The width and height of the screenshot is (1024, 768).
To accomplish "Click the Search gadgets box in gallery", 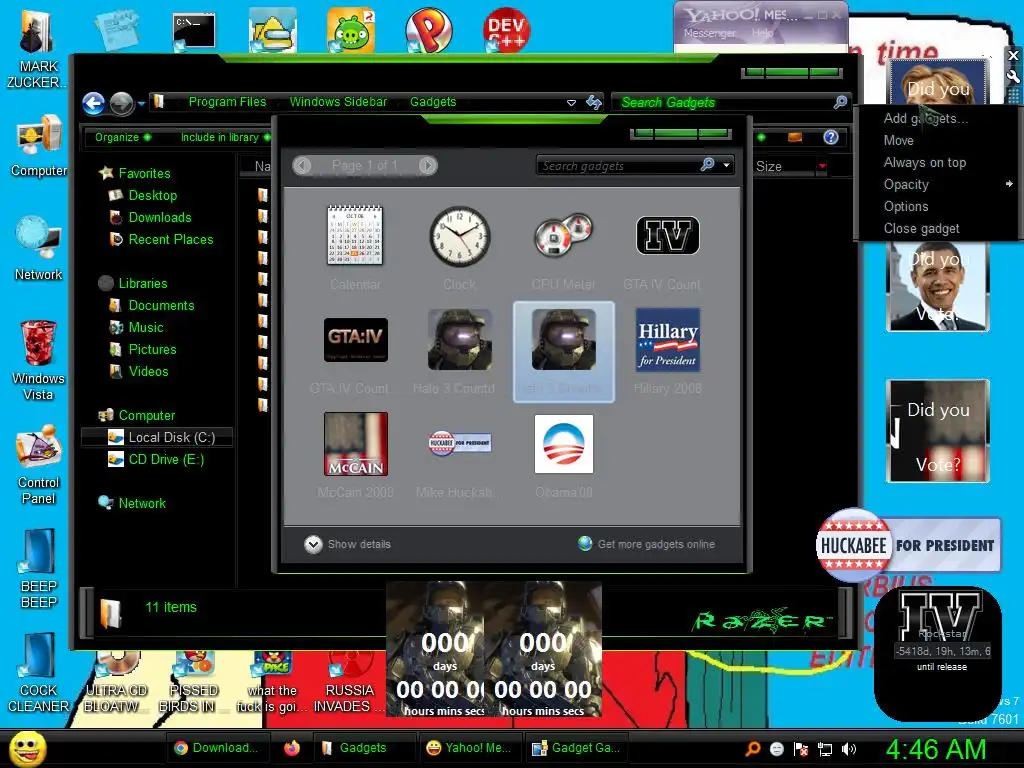I will click(x=619, y=166).
